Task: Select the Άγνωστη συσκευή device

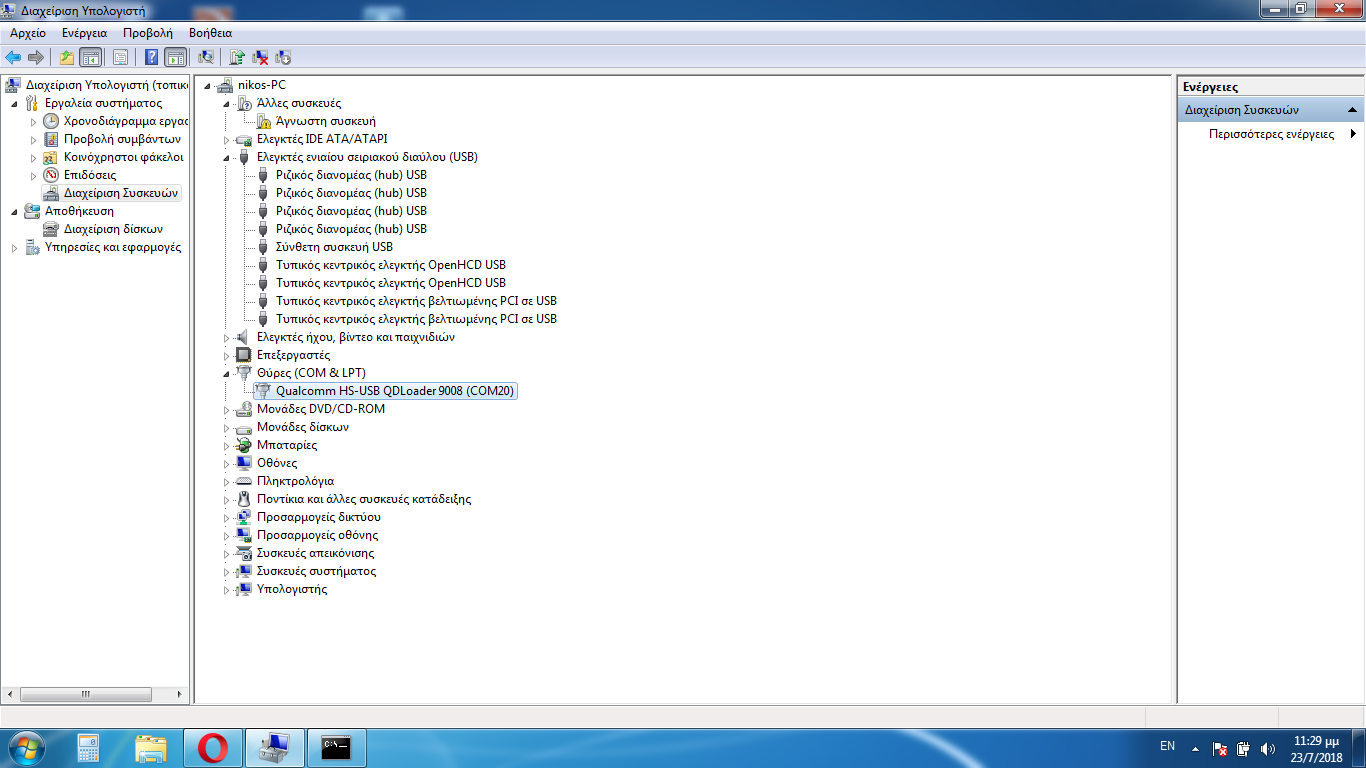Action: [326, 121]
